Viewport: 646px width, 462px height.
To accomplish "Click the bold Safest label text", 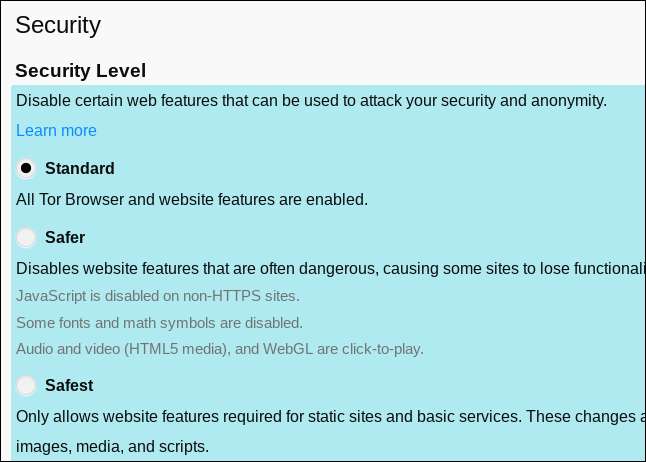I will coord(69,385).
